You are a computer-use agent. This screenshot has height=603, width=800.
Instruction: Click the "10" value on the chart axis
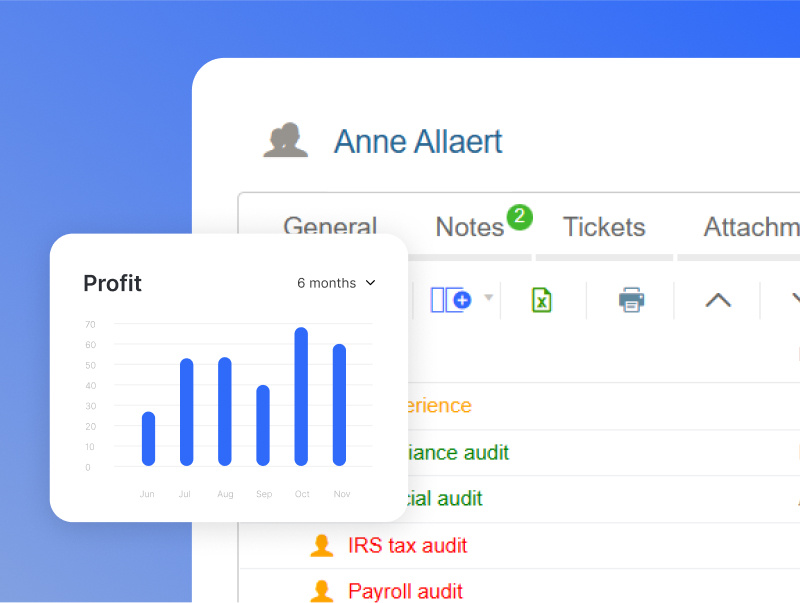(x=90, y=447)
